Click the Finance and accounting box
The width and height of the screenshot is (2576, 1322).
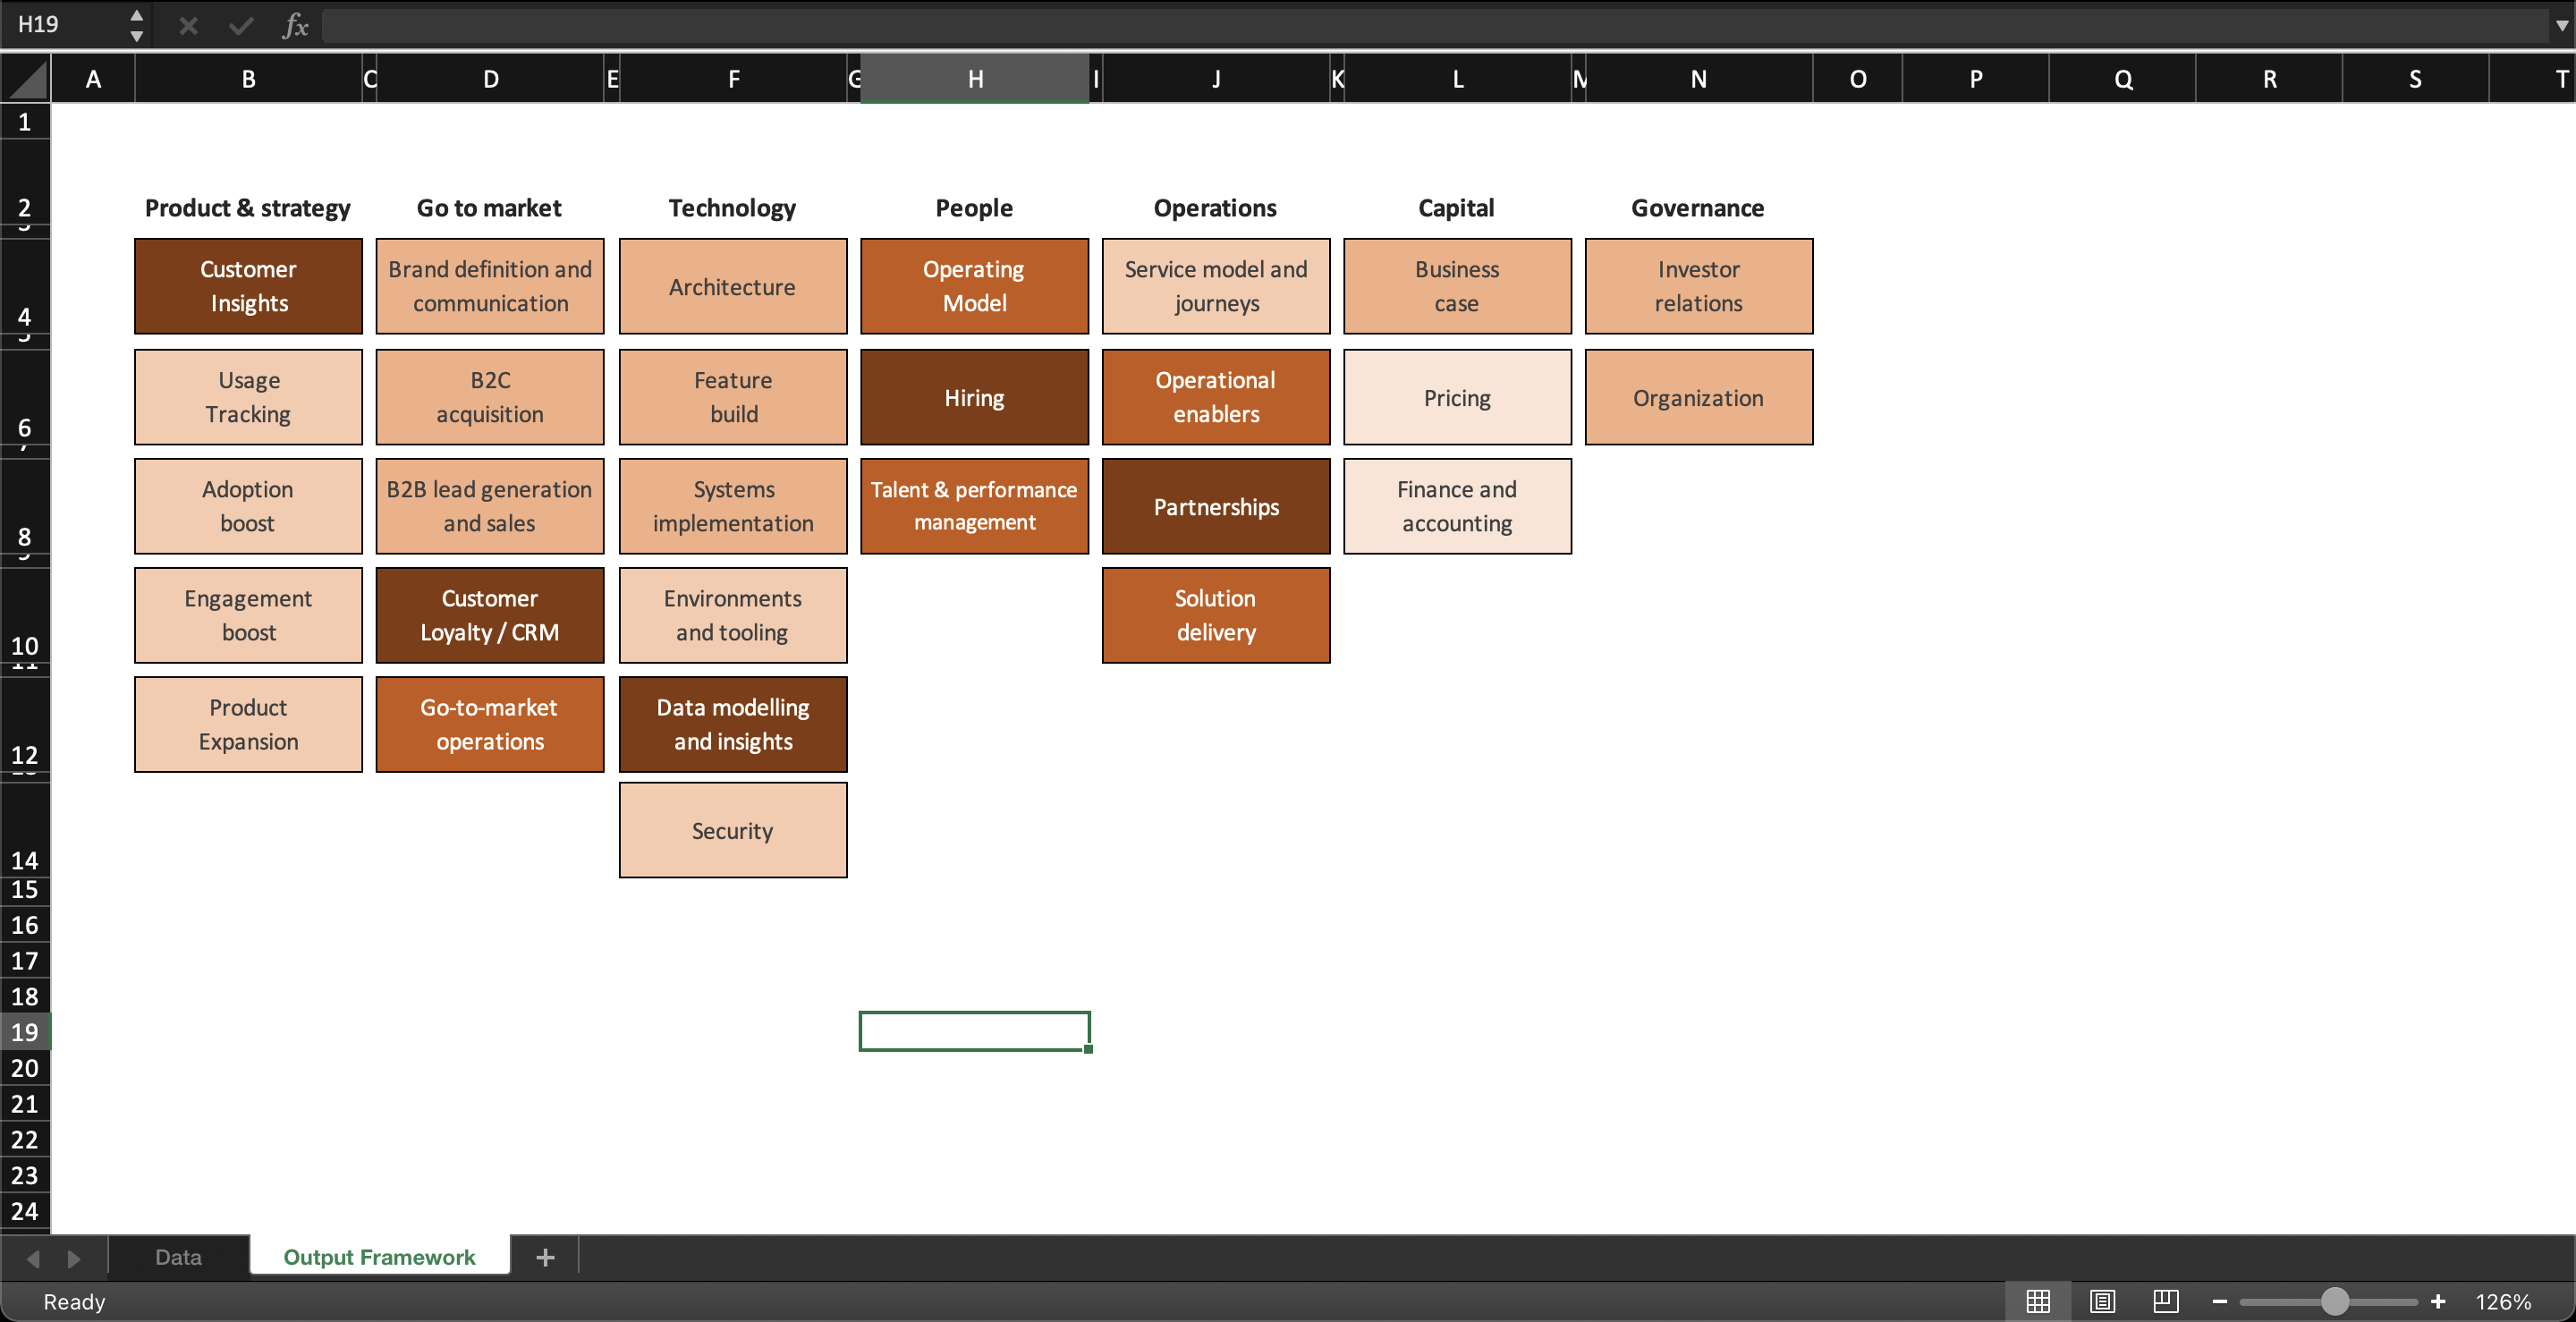coord(1457,506)
